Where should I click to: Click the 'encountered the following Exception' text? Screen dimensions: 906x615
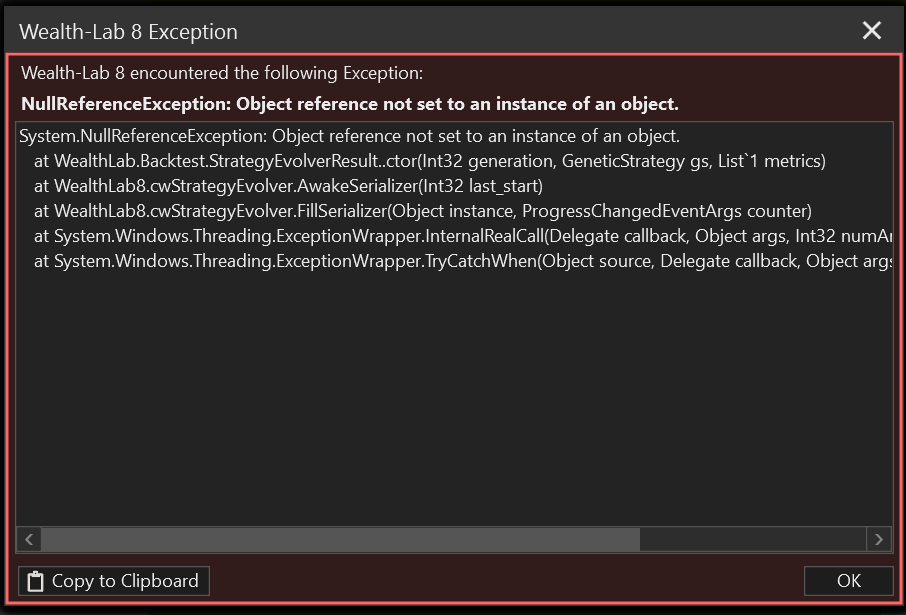point(276,73)
